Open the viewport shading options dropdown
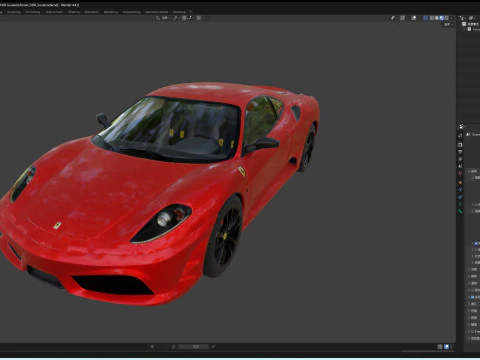480x360 pixels. (451, 18)
